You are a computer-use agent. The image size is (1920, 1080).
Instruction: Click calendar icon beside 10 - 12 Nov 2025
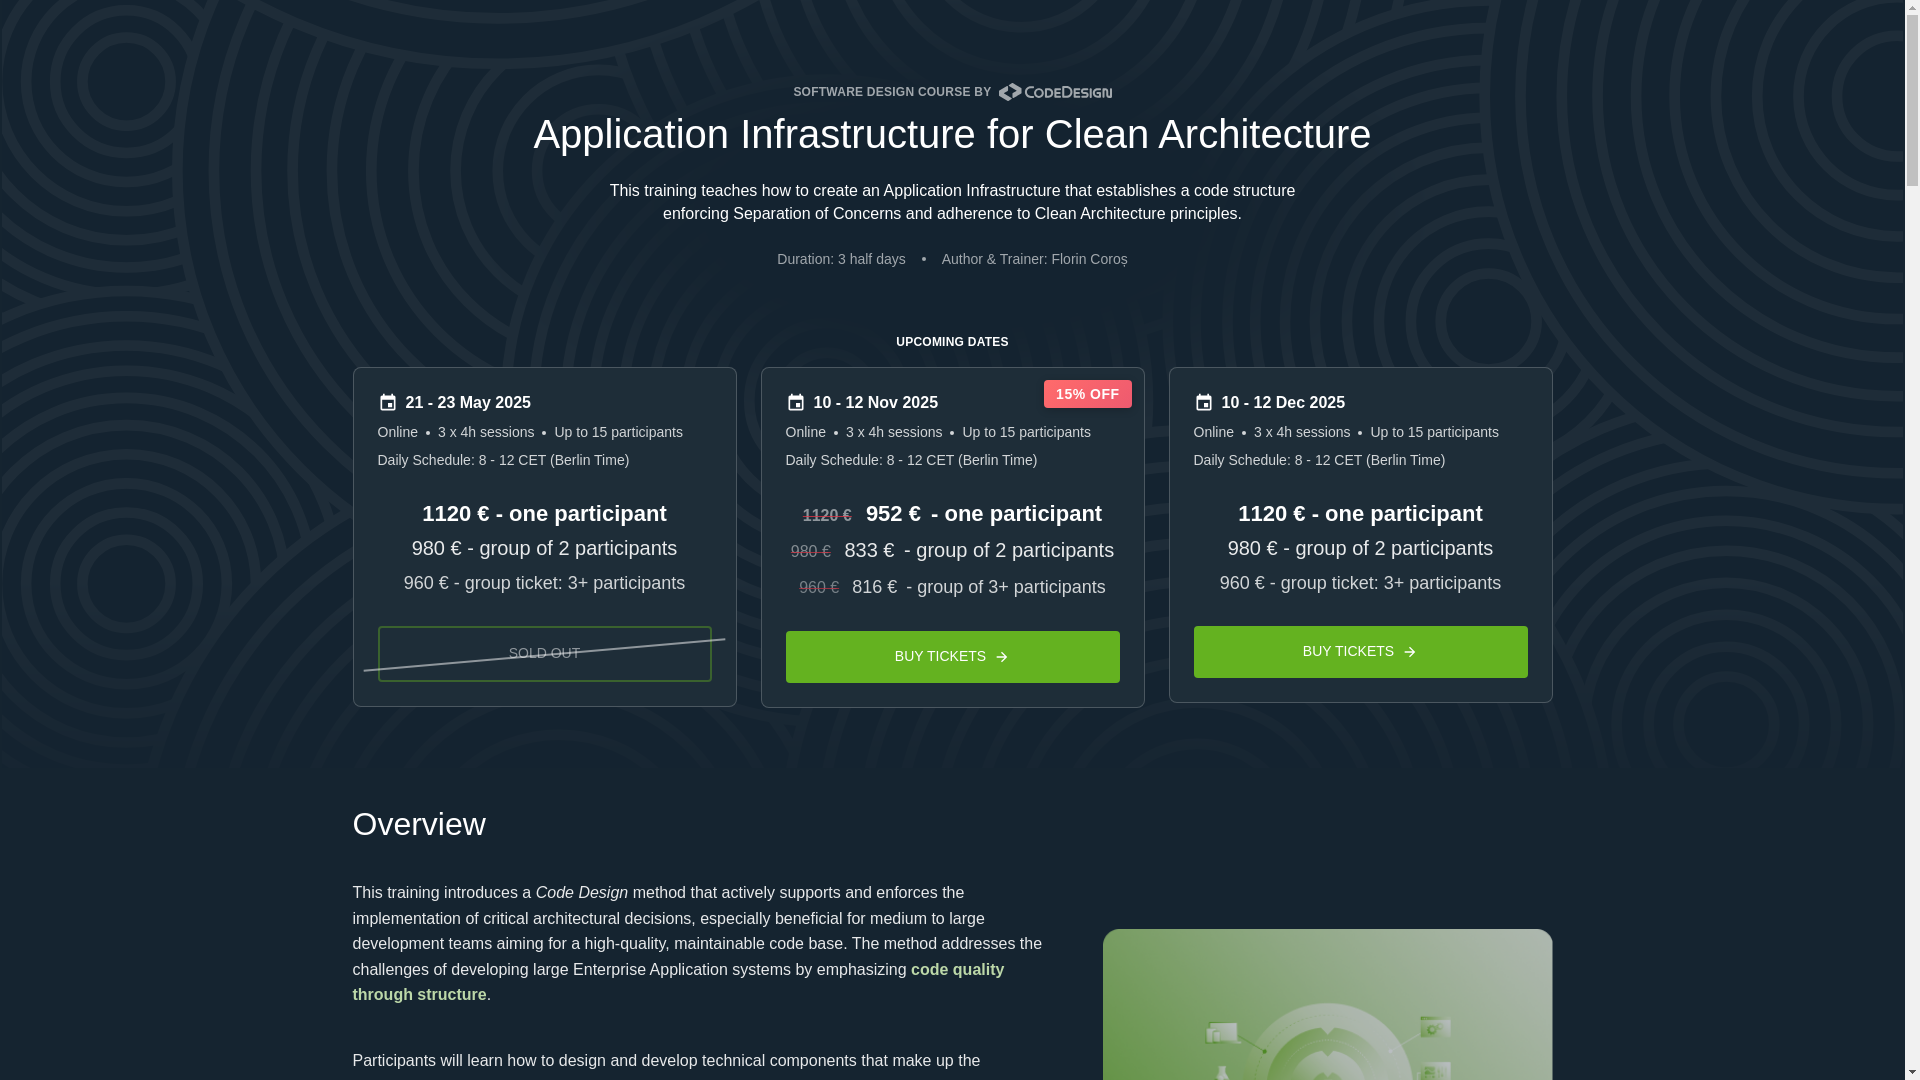click(x=796, y=402)
